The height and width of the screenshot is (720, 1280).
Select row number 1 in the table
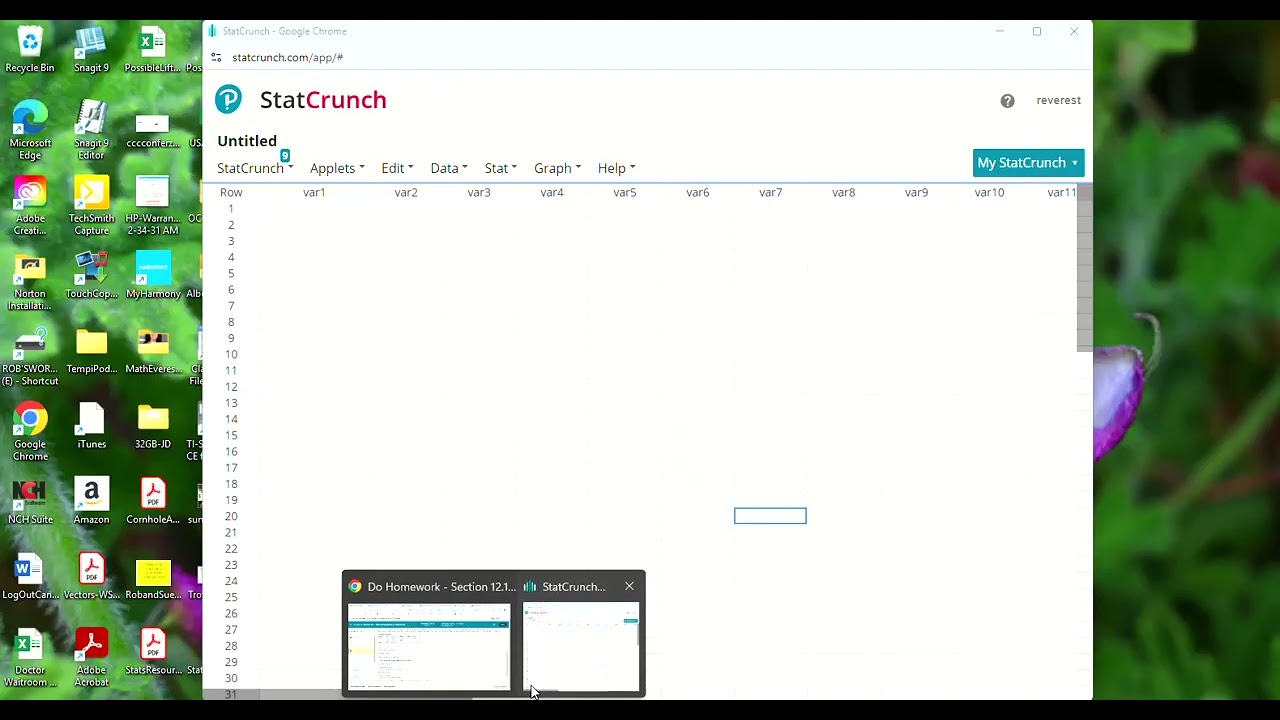[x=231, y=209]
